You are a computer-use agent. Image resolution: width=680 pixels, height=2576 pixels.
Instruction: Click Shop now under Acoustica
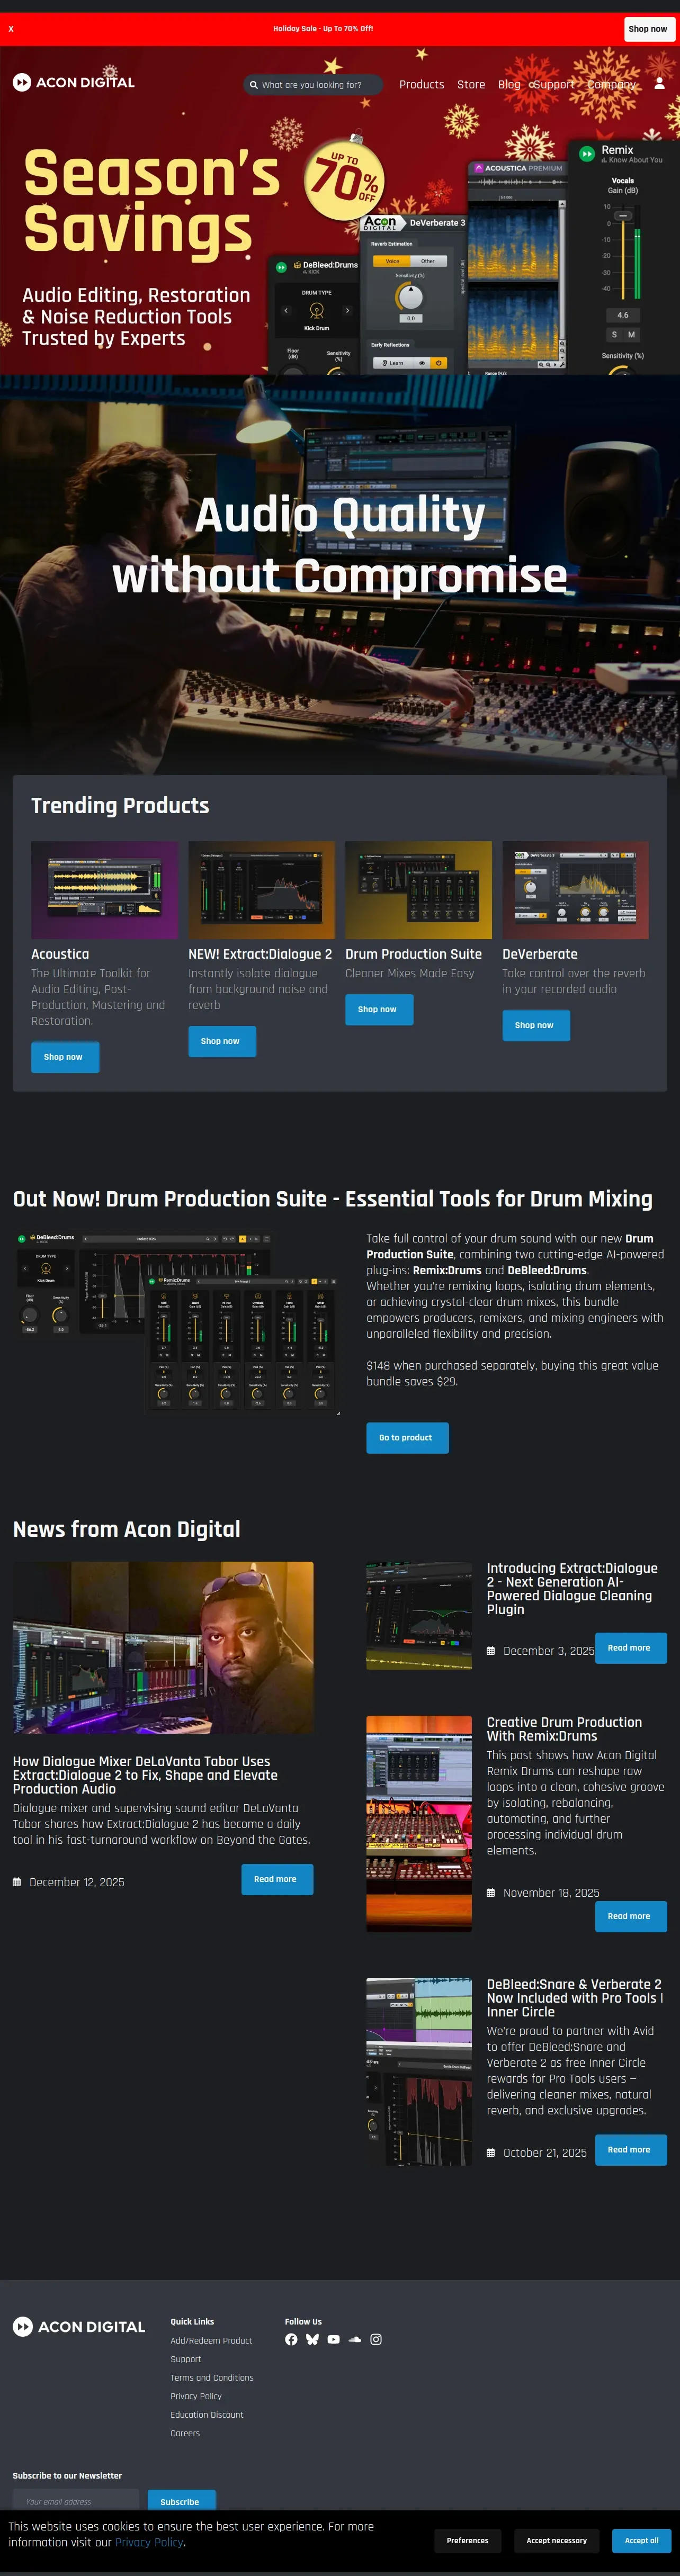65,1057
